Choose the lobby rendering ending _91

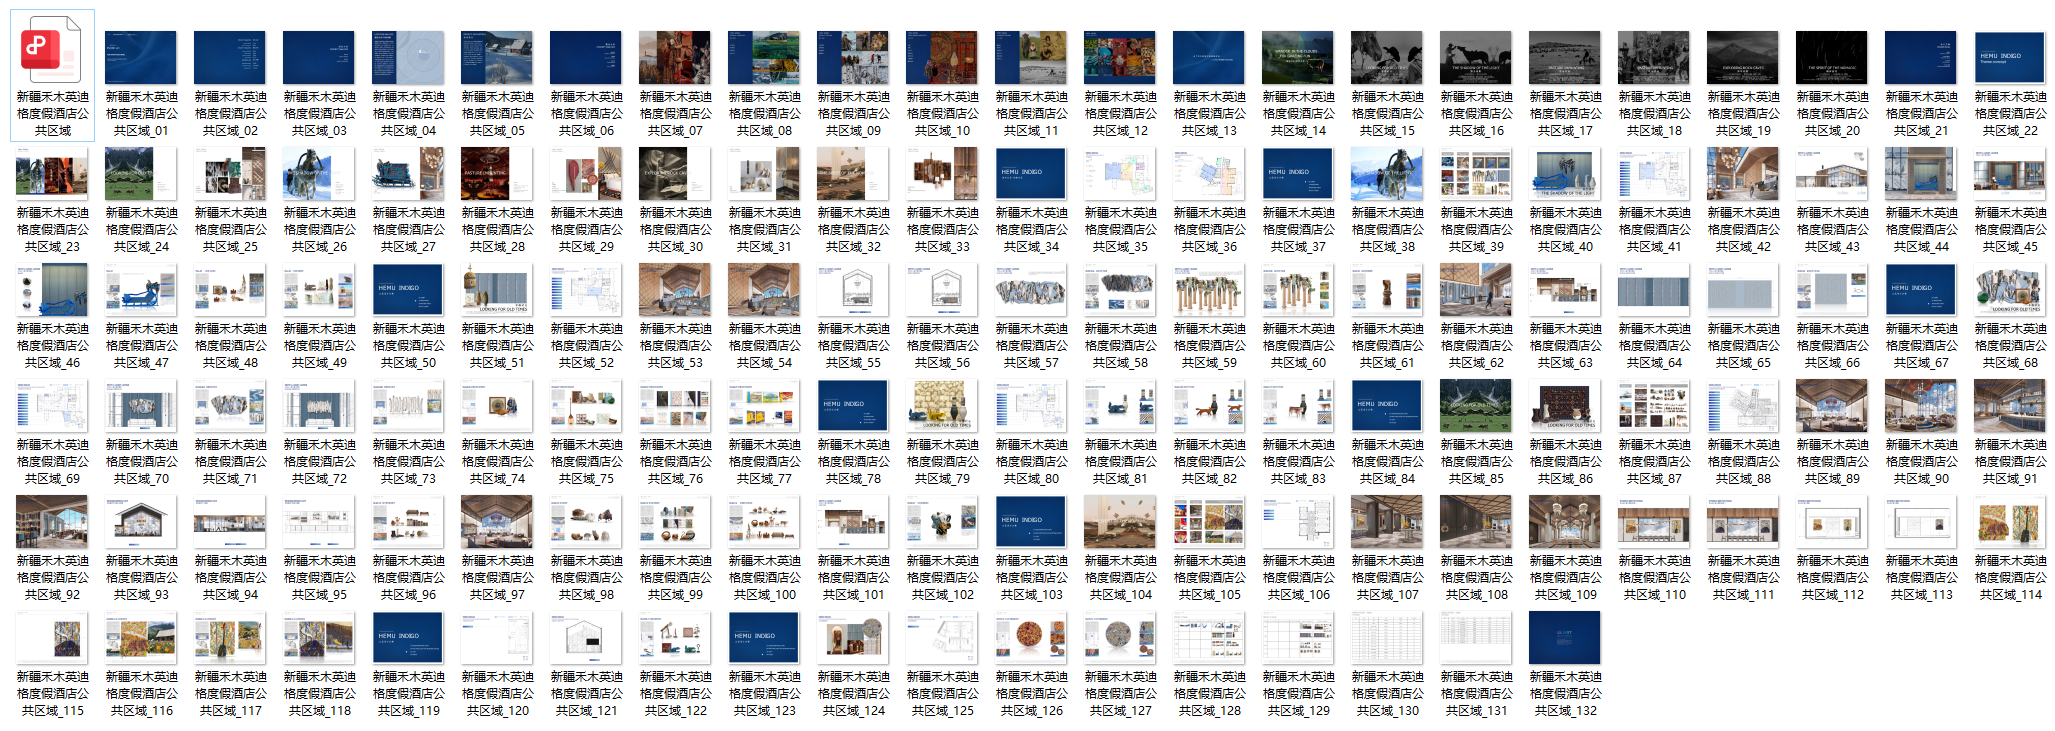point(2010,405)
